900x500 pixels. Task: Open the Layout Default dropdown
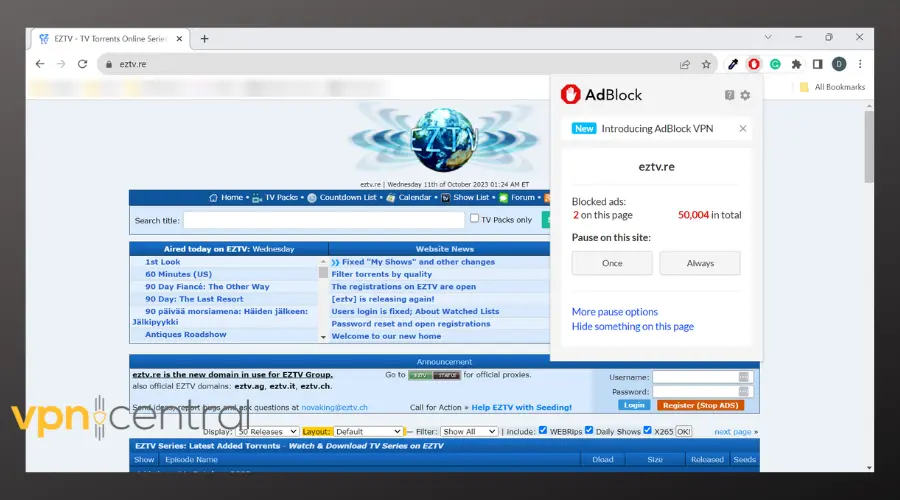pyautogui.click(x=368, y=432)
